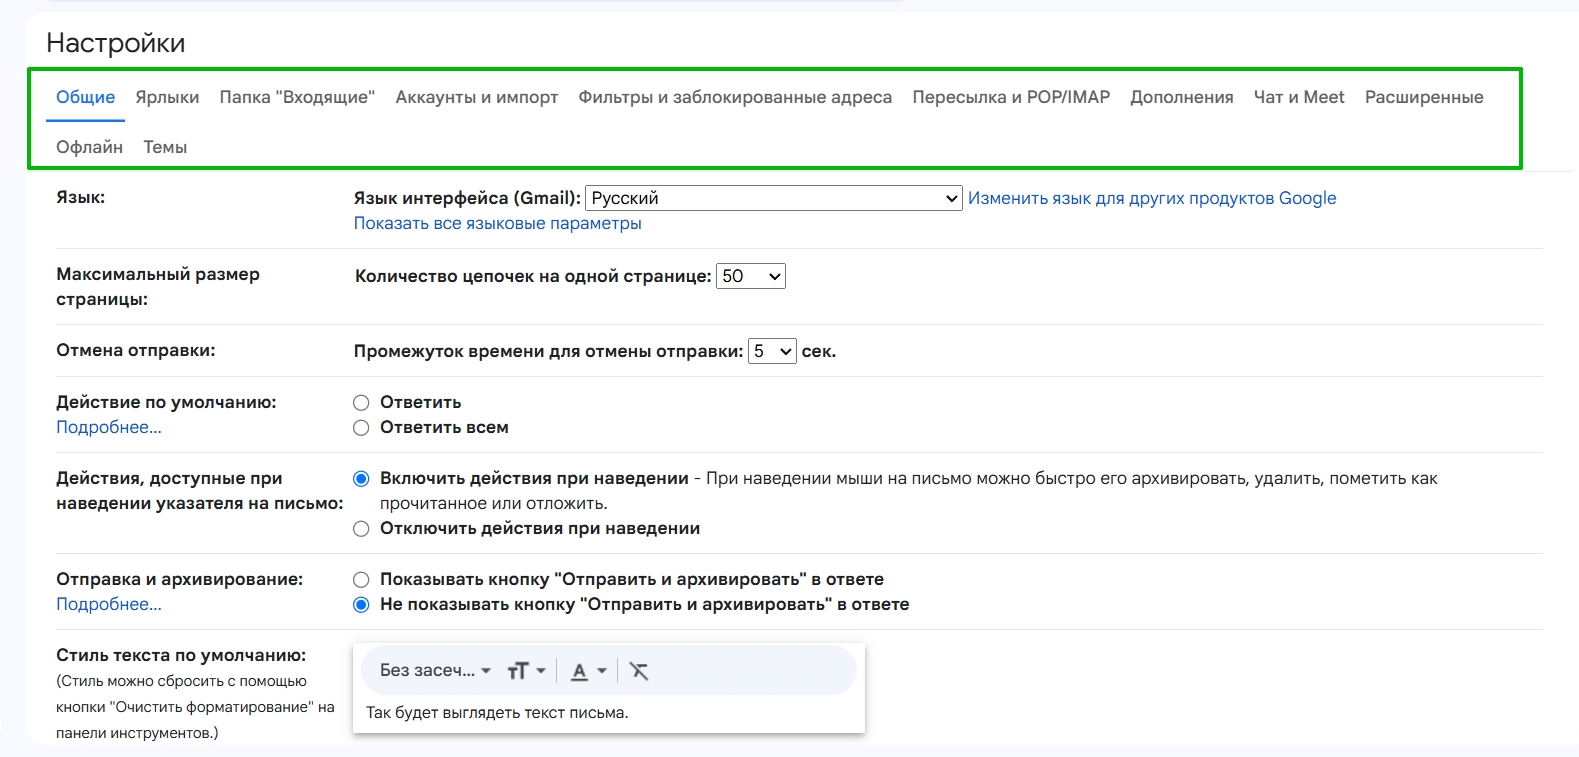This screenshot has height=757, width=1579.
Task: Open the text color icon
Action: click(588, 671)
